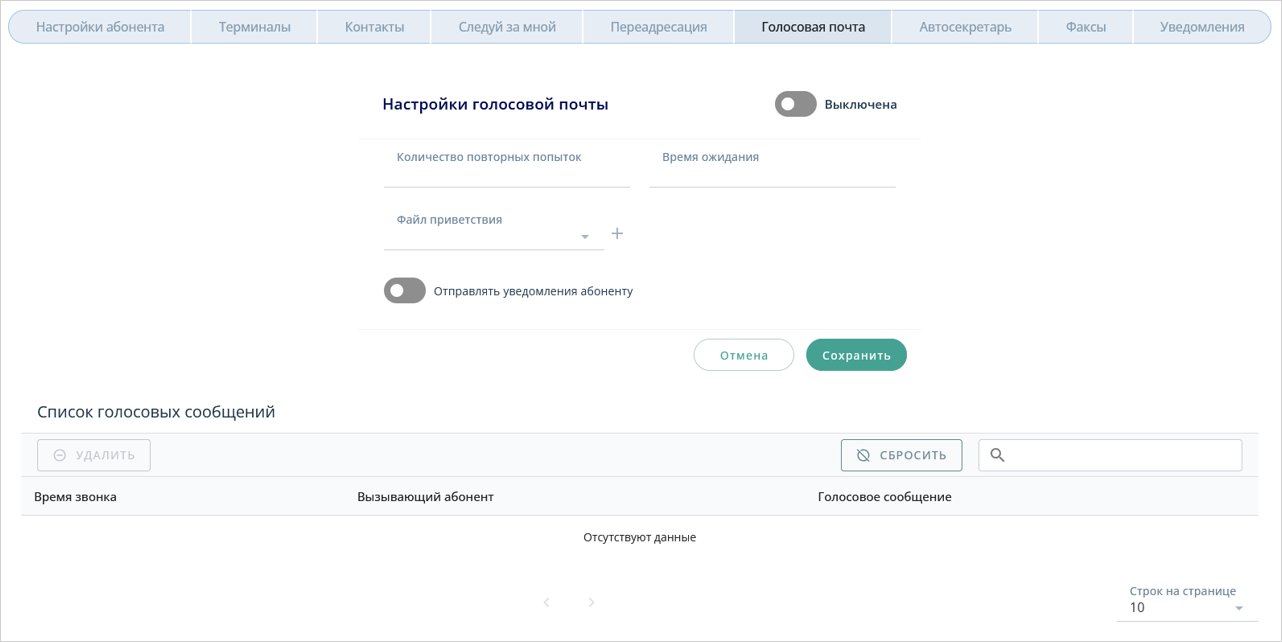Open the 'Факсы' tab

tap(1085, 27)
